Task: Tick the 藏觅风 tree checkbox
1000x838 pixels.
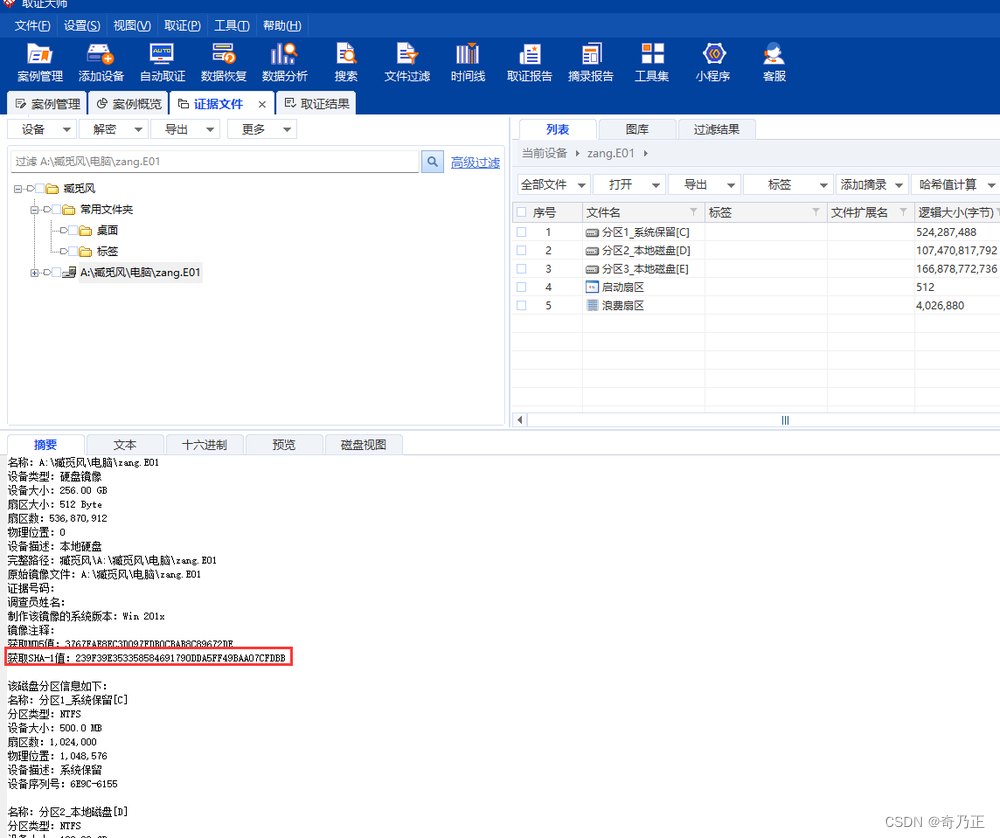Action: click(x=40, y=189)
